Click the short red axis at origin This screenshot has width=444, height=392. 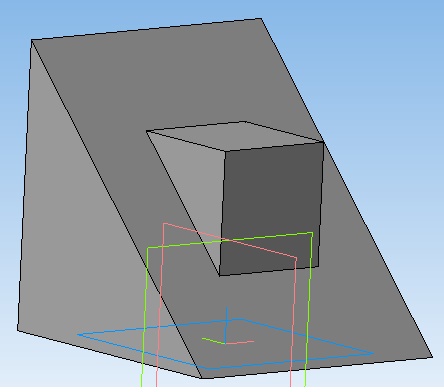point(240,342)
